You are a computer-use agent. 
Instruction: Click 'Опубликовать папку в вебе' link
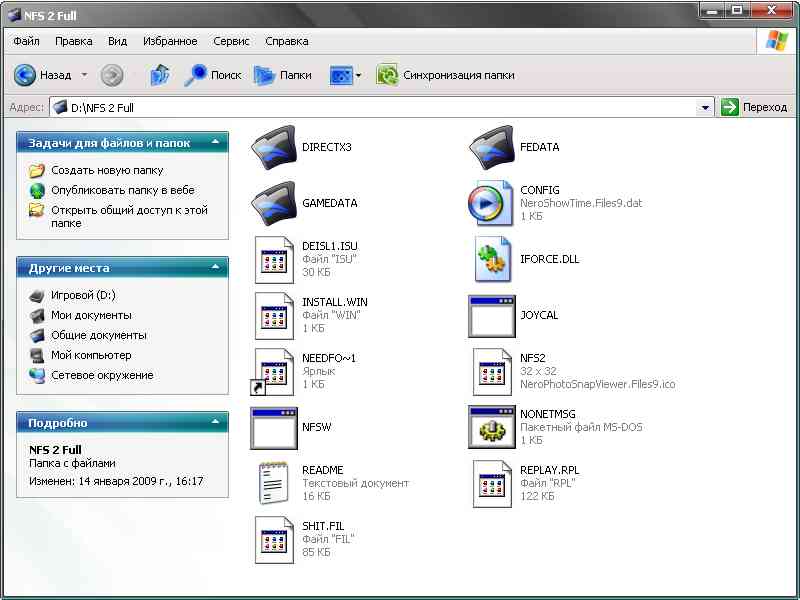pos(122,190)
